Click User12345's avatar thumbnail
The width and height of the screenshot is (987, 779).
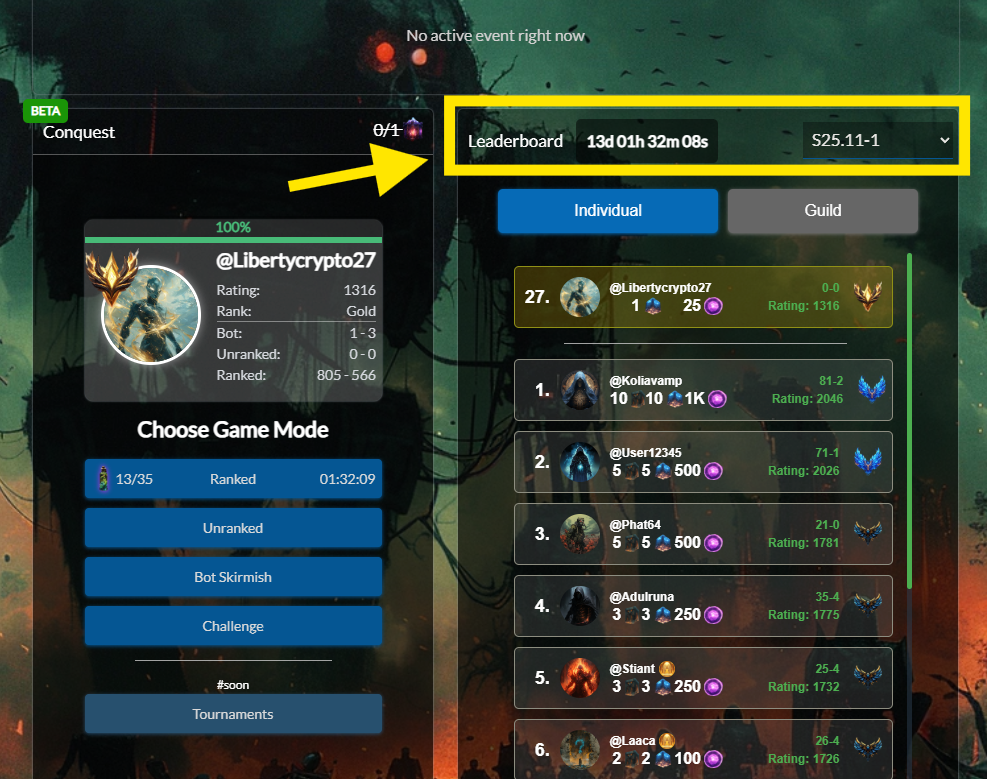pos(580,462)
